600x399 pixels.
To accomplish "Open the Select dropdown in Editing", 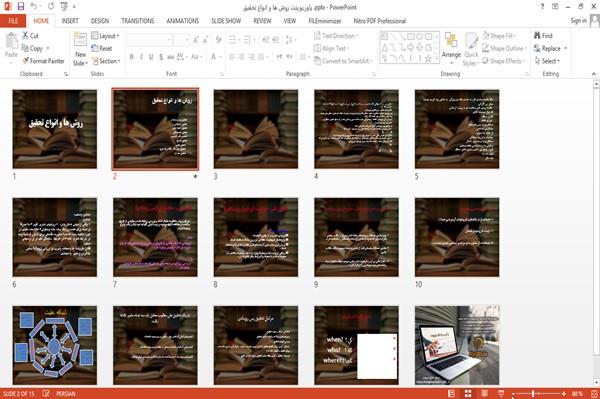I will pos(547,61).
